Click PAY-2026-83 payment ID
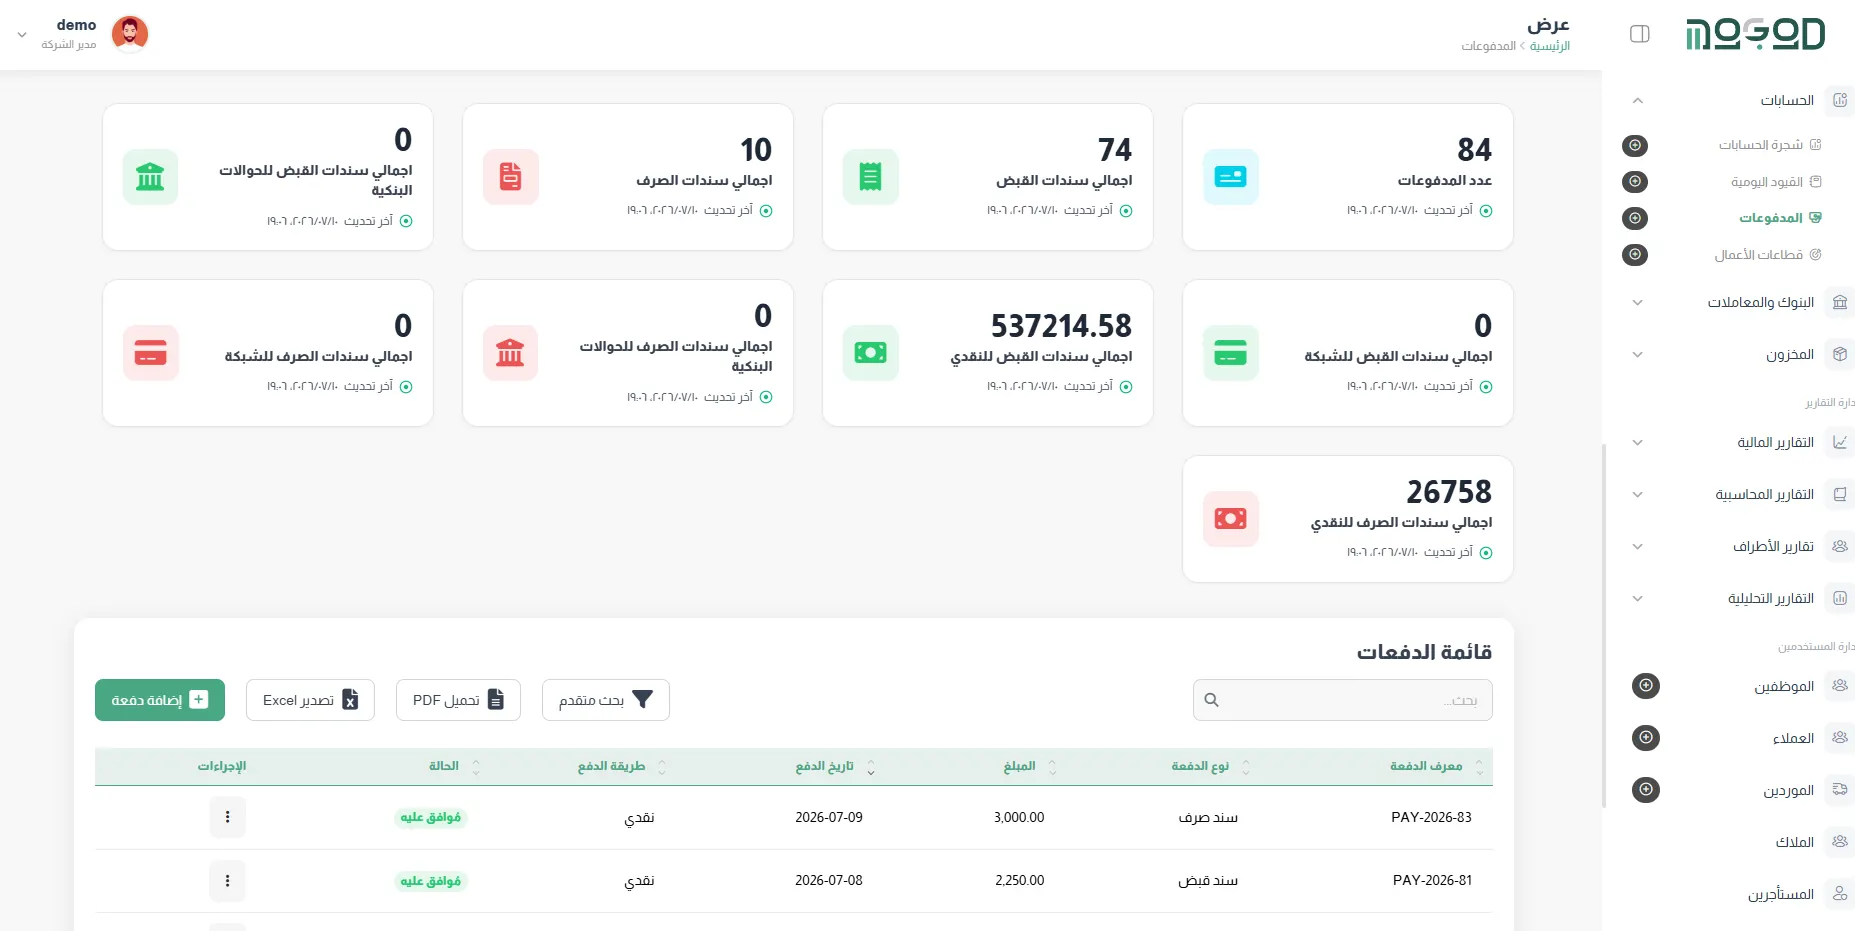Image resolution: width=1855 pixels, height=931 pixels. (x=1431, y=818)
